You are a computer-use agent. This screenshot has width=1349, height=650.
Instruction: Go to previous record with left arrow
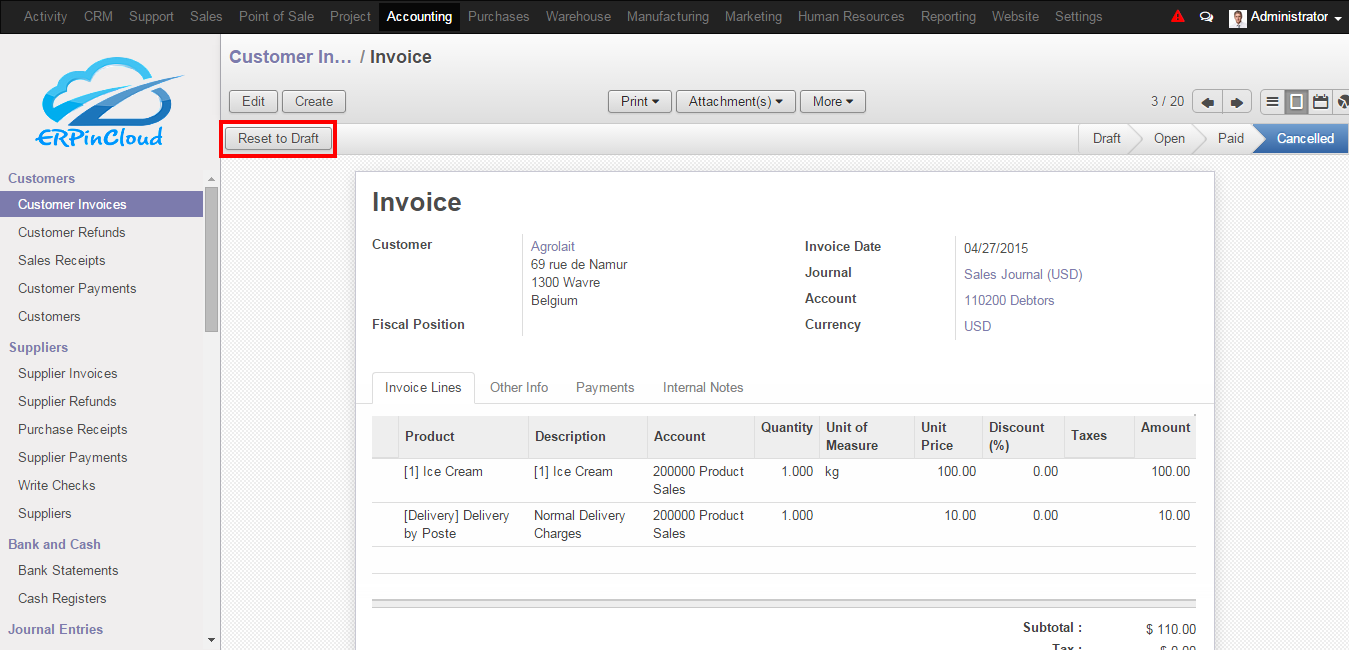1208,102
